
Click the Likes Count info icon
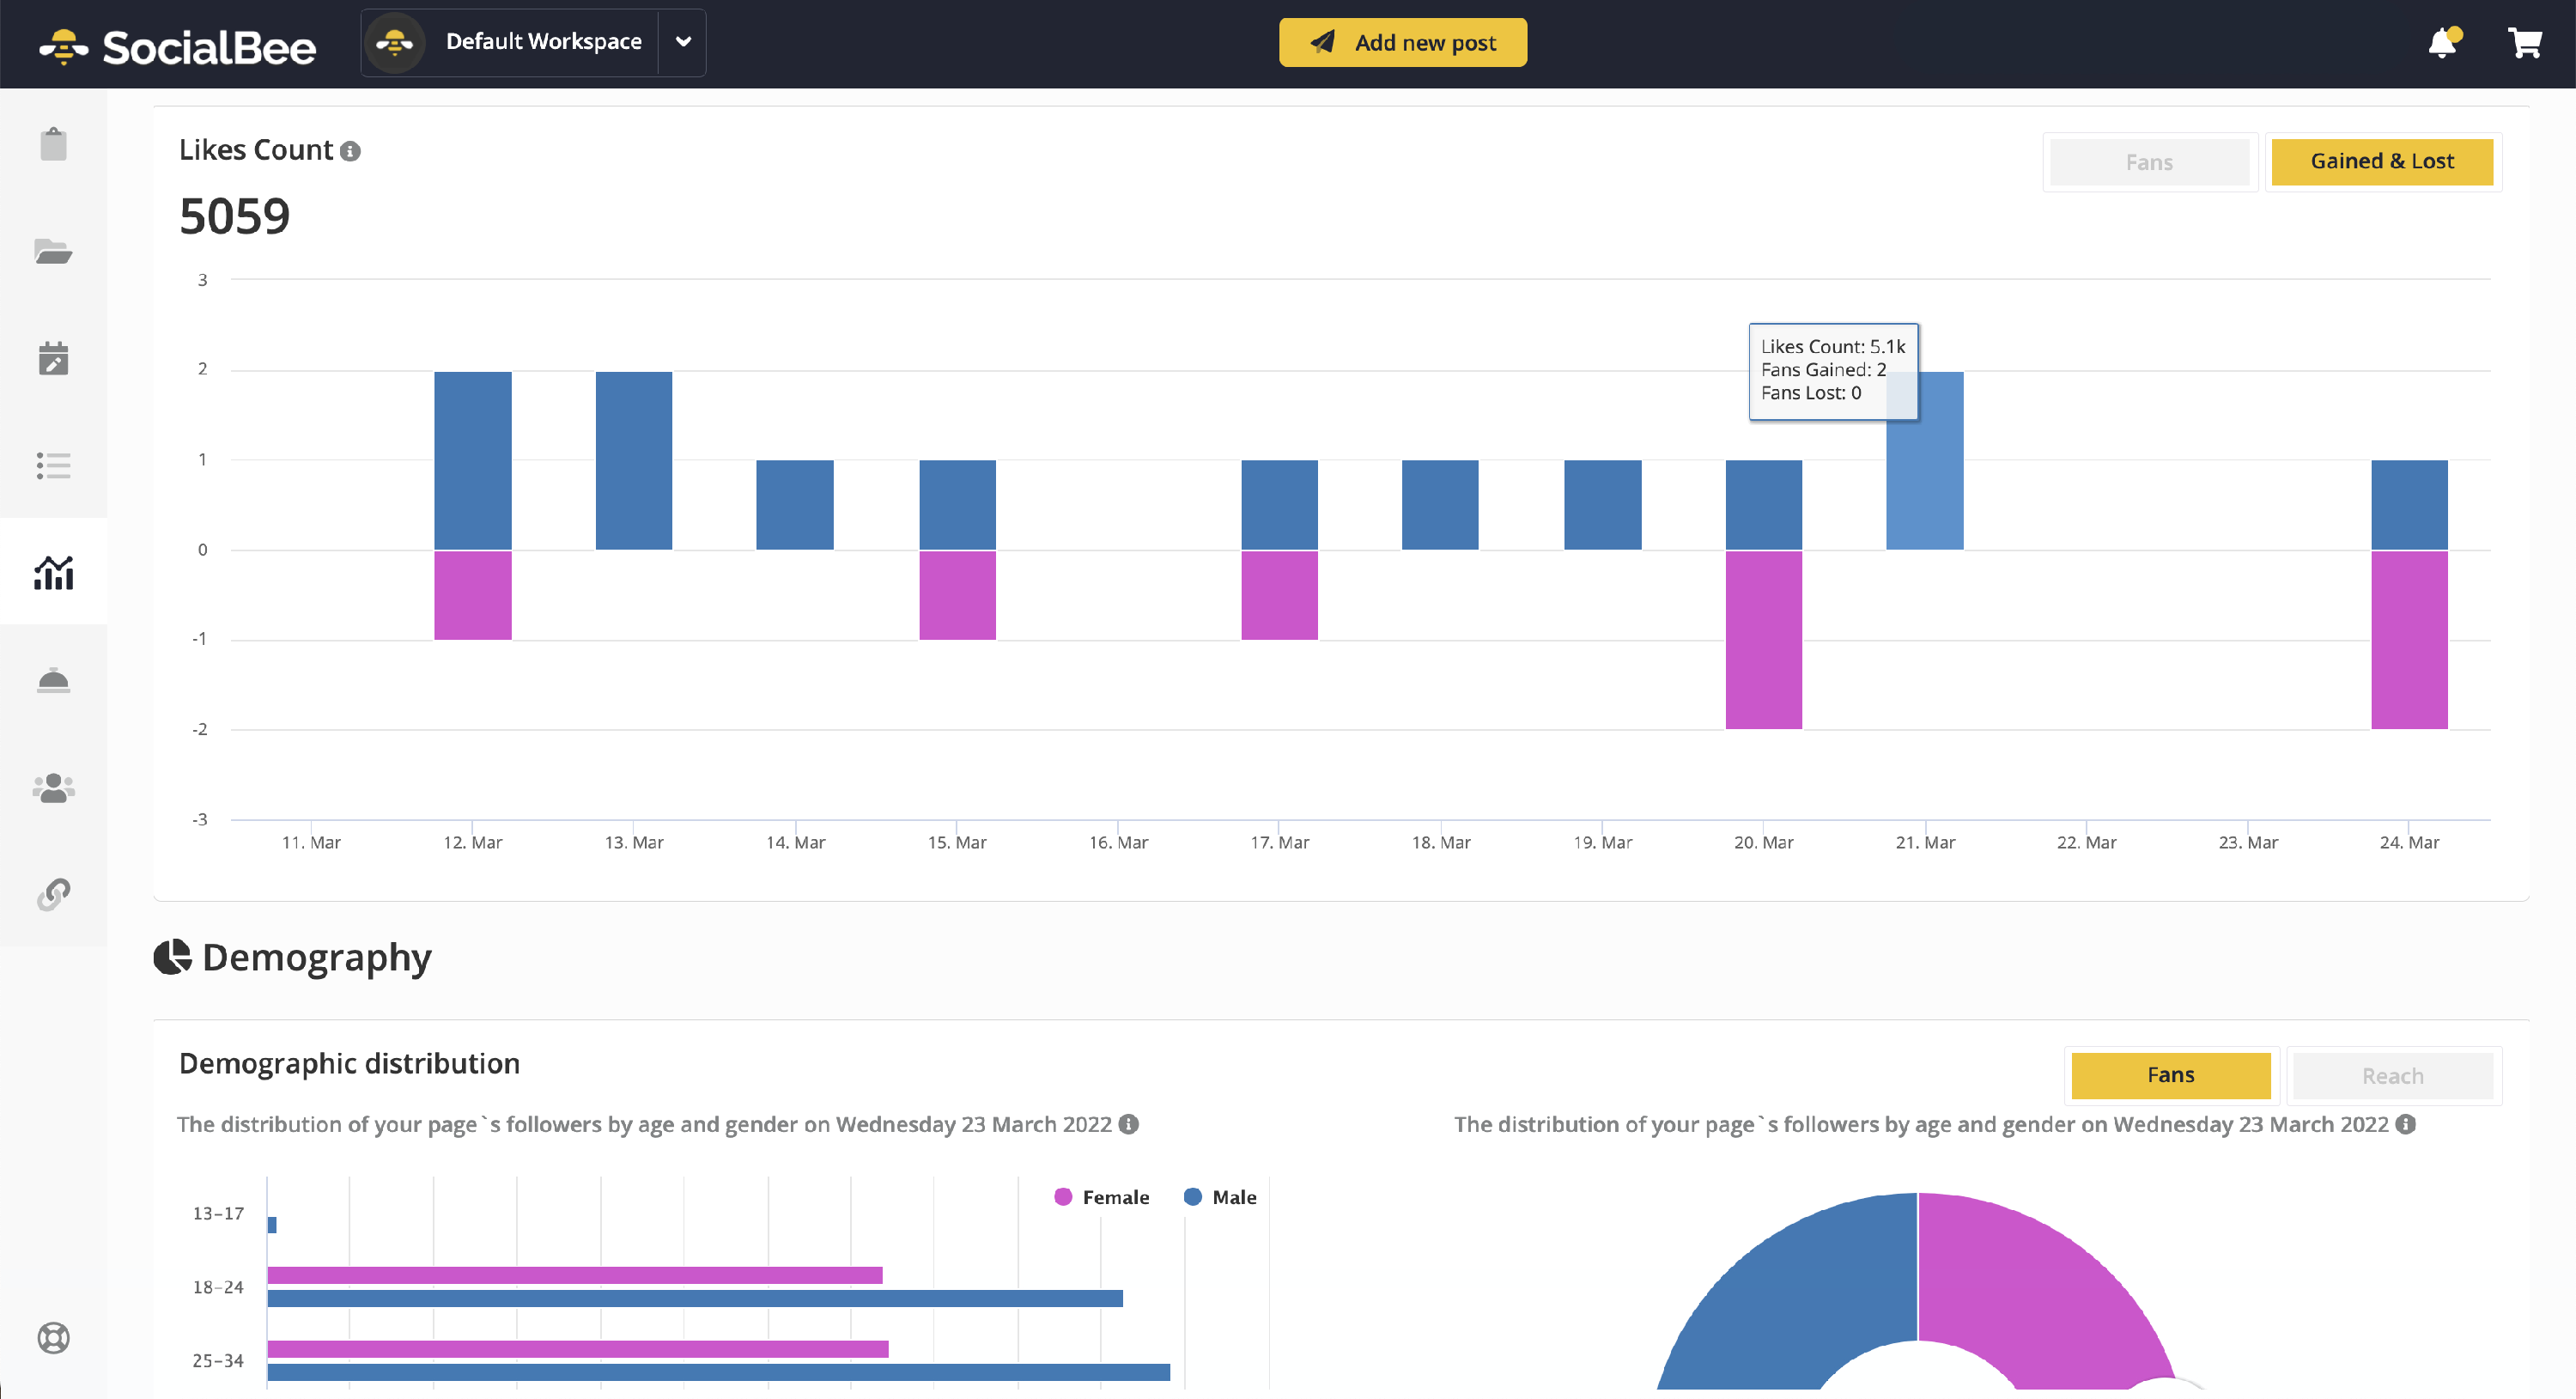click(x=350, y=151)
